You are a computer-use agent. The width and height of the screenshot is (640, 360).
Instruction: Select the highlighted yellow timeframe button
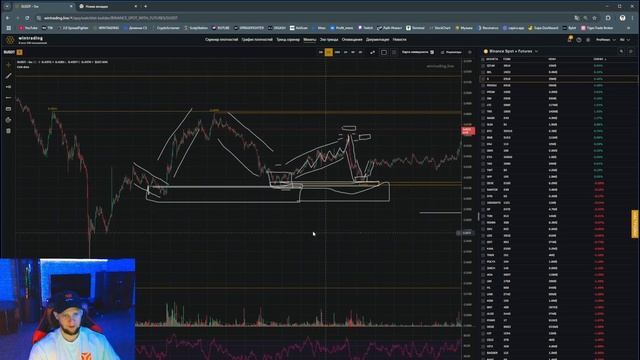tap(329, 52)
